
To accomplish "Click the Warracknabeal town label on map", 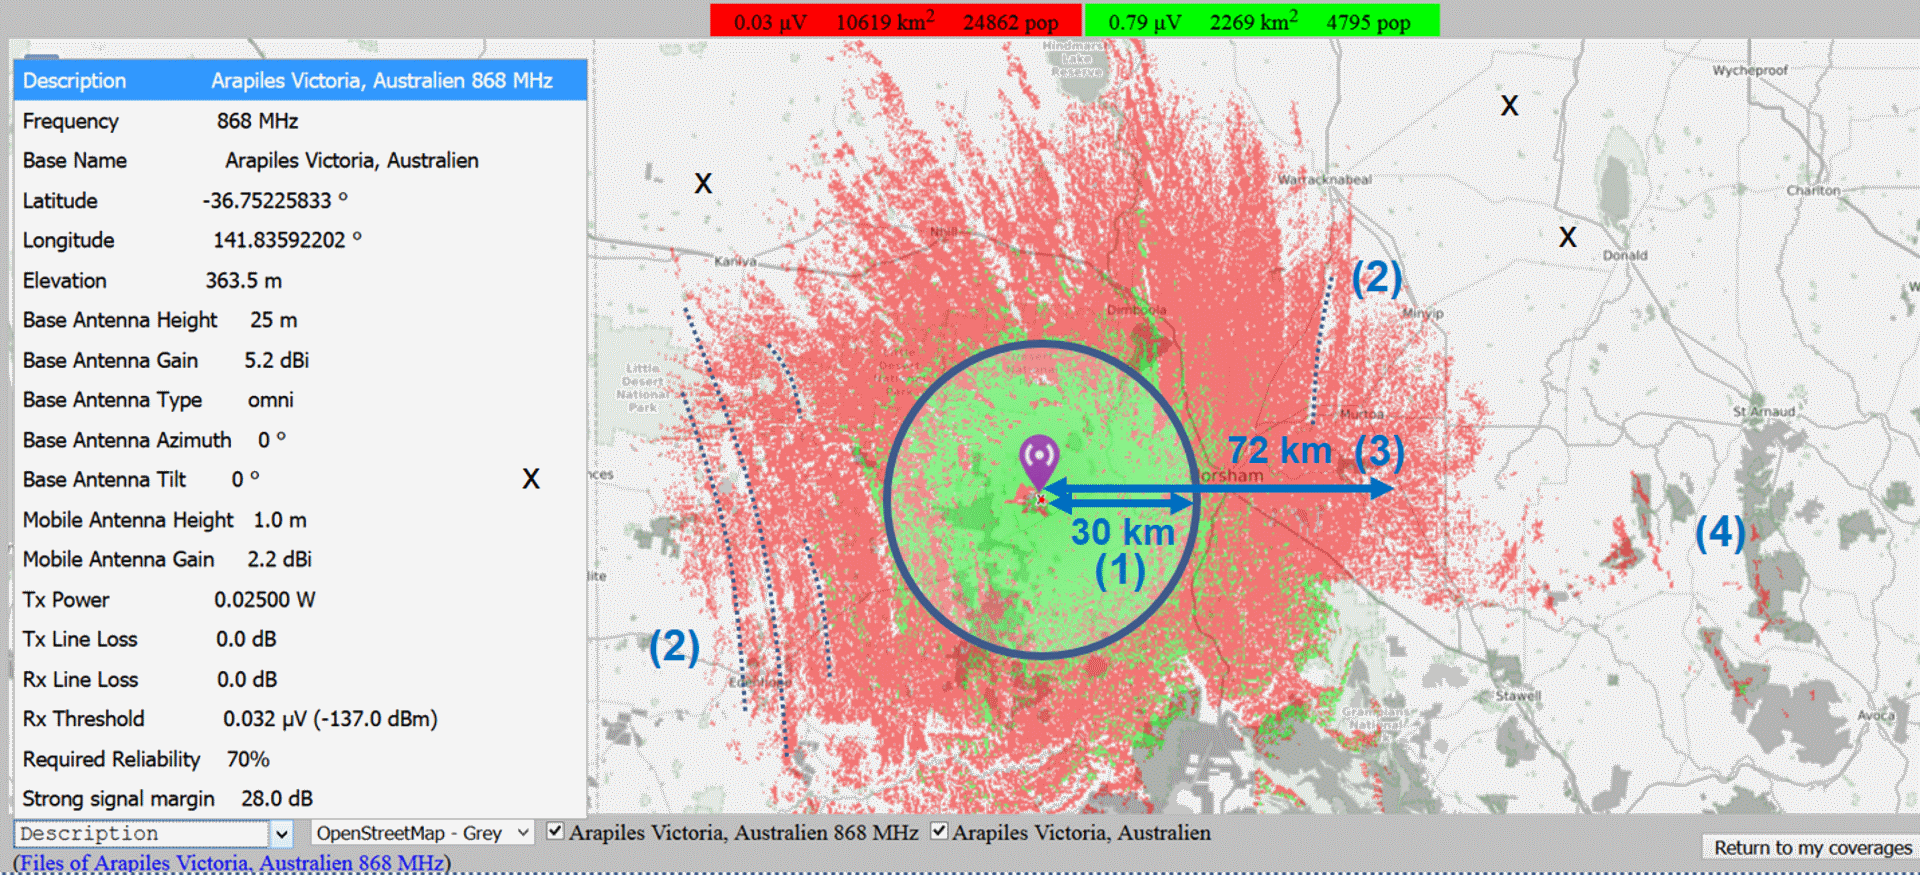I will coord(1325,179).
